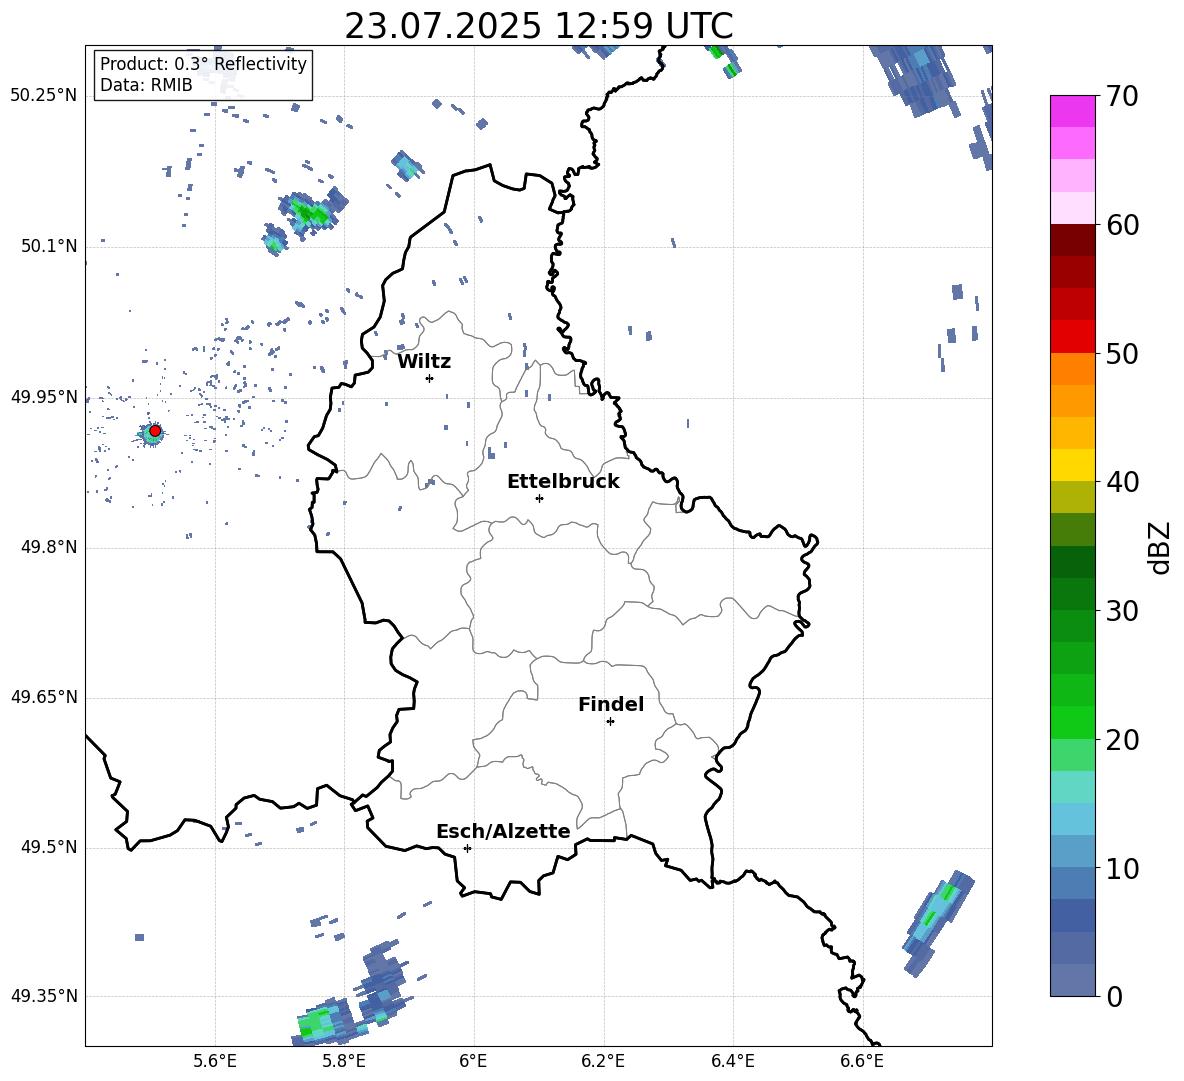Click the Esch/Alzette label
This screenshot has height=1081, width=1184.
click(503, 831)
